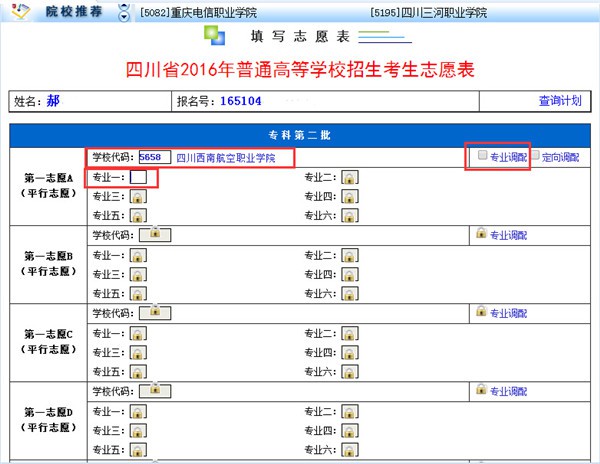The height and width of the screenshot is (464, 600).
Task: Click locked 专业三 field of 第一志愿C
Action: 138,353
